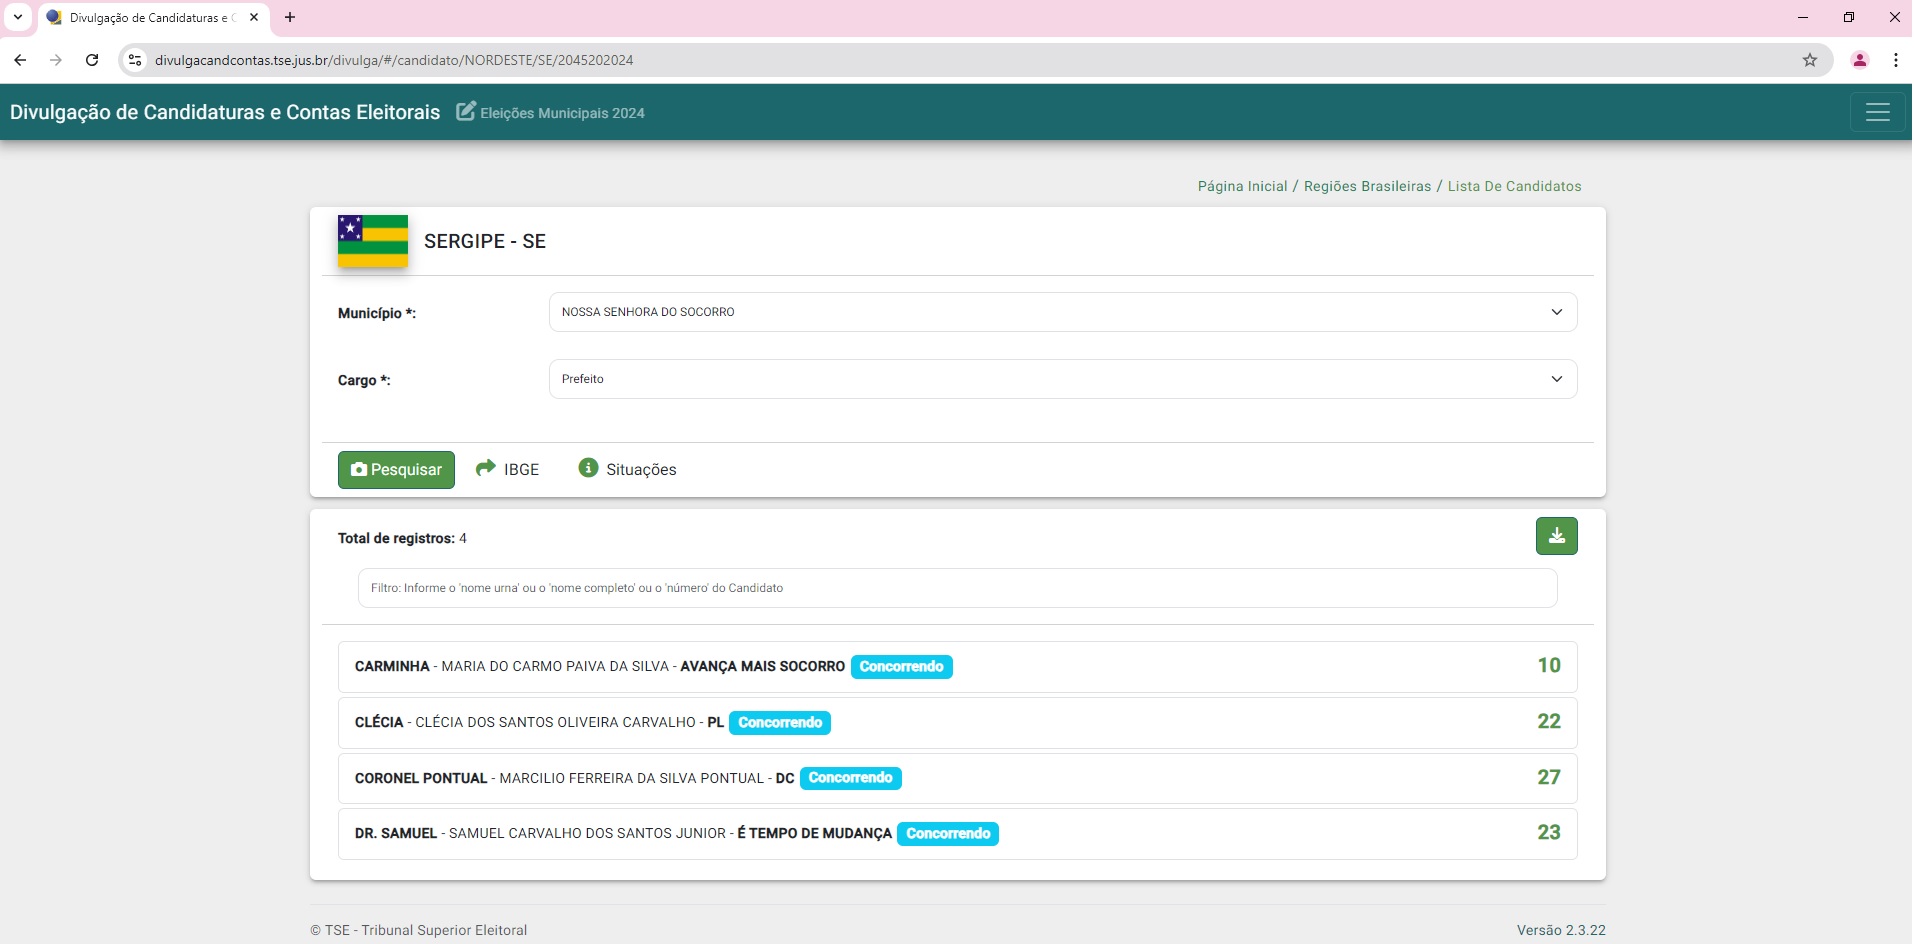
Task: Open the Regiões Brasileiras breadcrumb
Action: [1368, 186]
